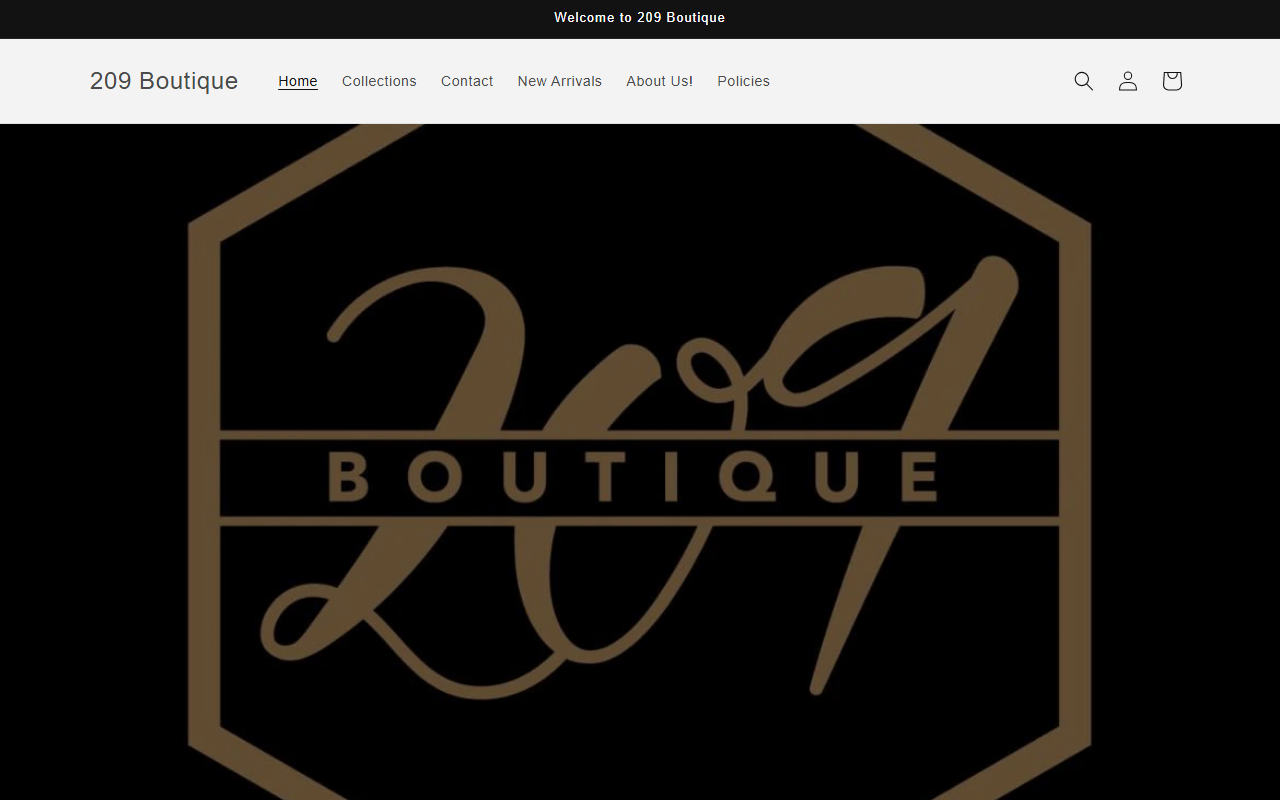Click the Welcome to 209 Boutique announcement
Viewport: 1280px width, 800px height.
pos(640,18)
